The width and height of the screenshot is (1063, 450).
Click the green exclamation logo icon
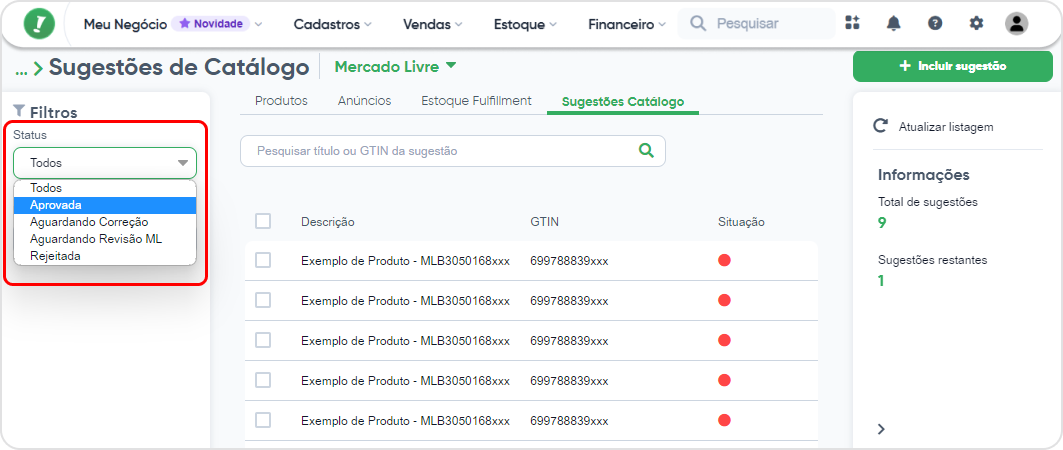point(39,24)
